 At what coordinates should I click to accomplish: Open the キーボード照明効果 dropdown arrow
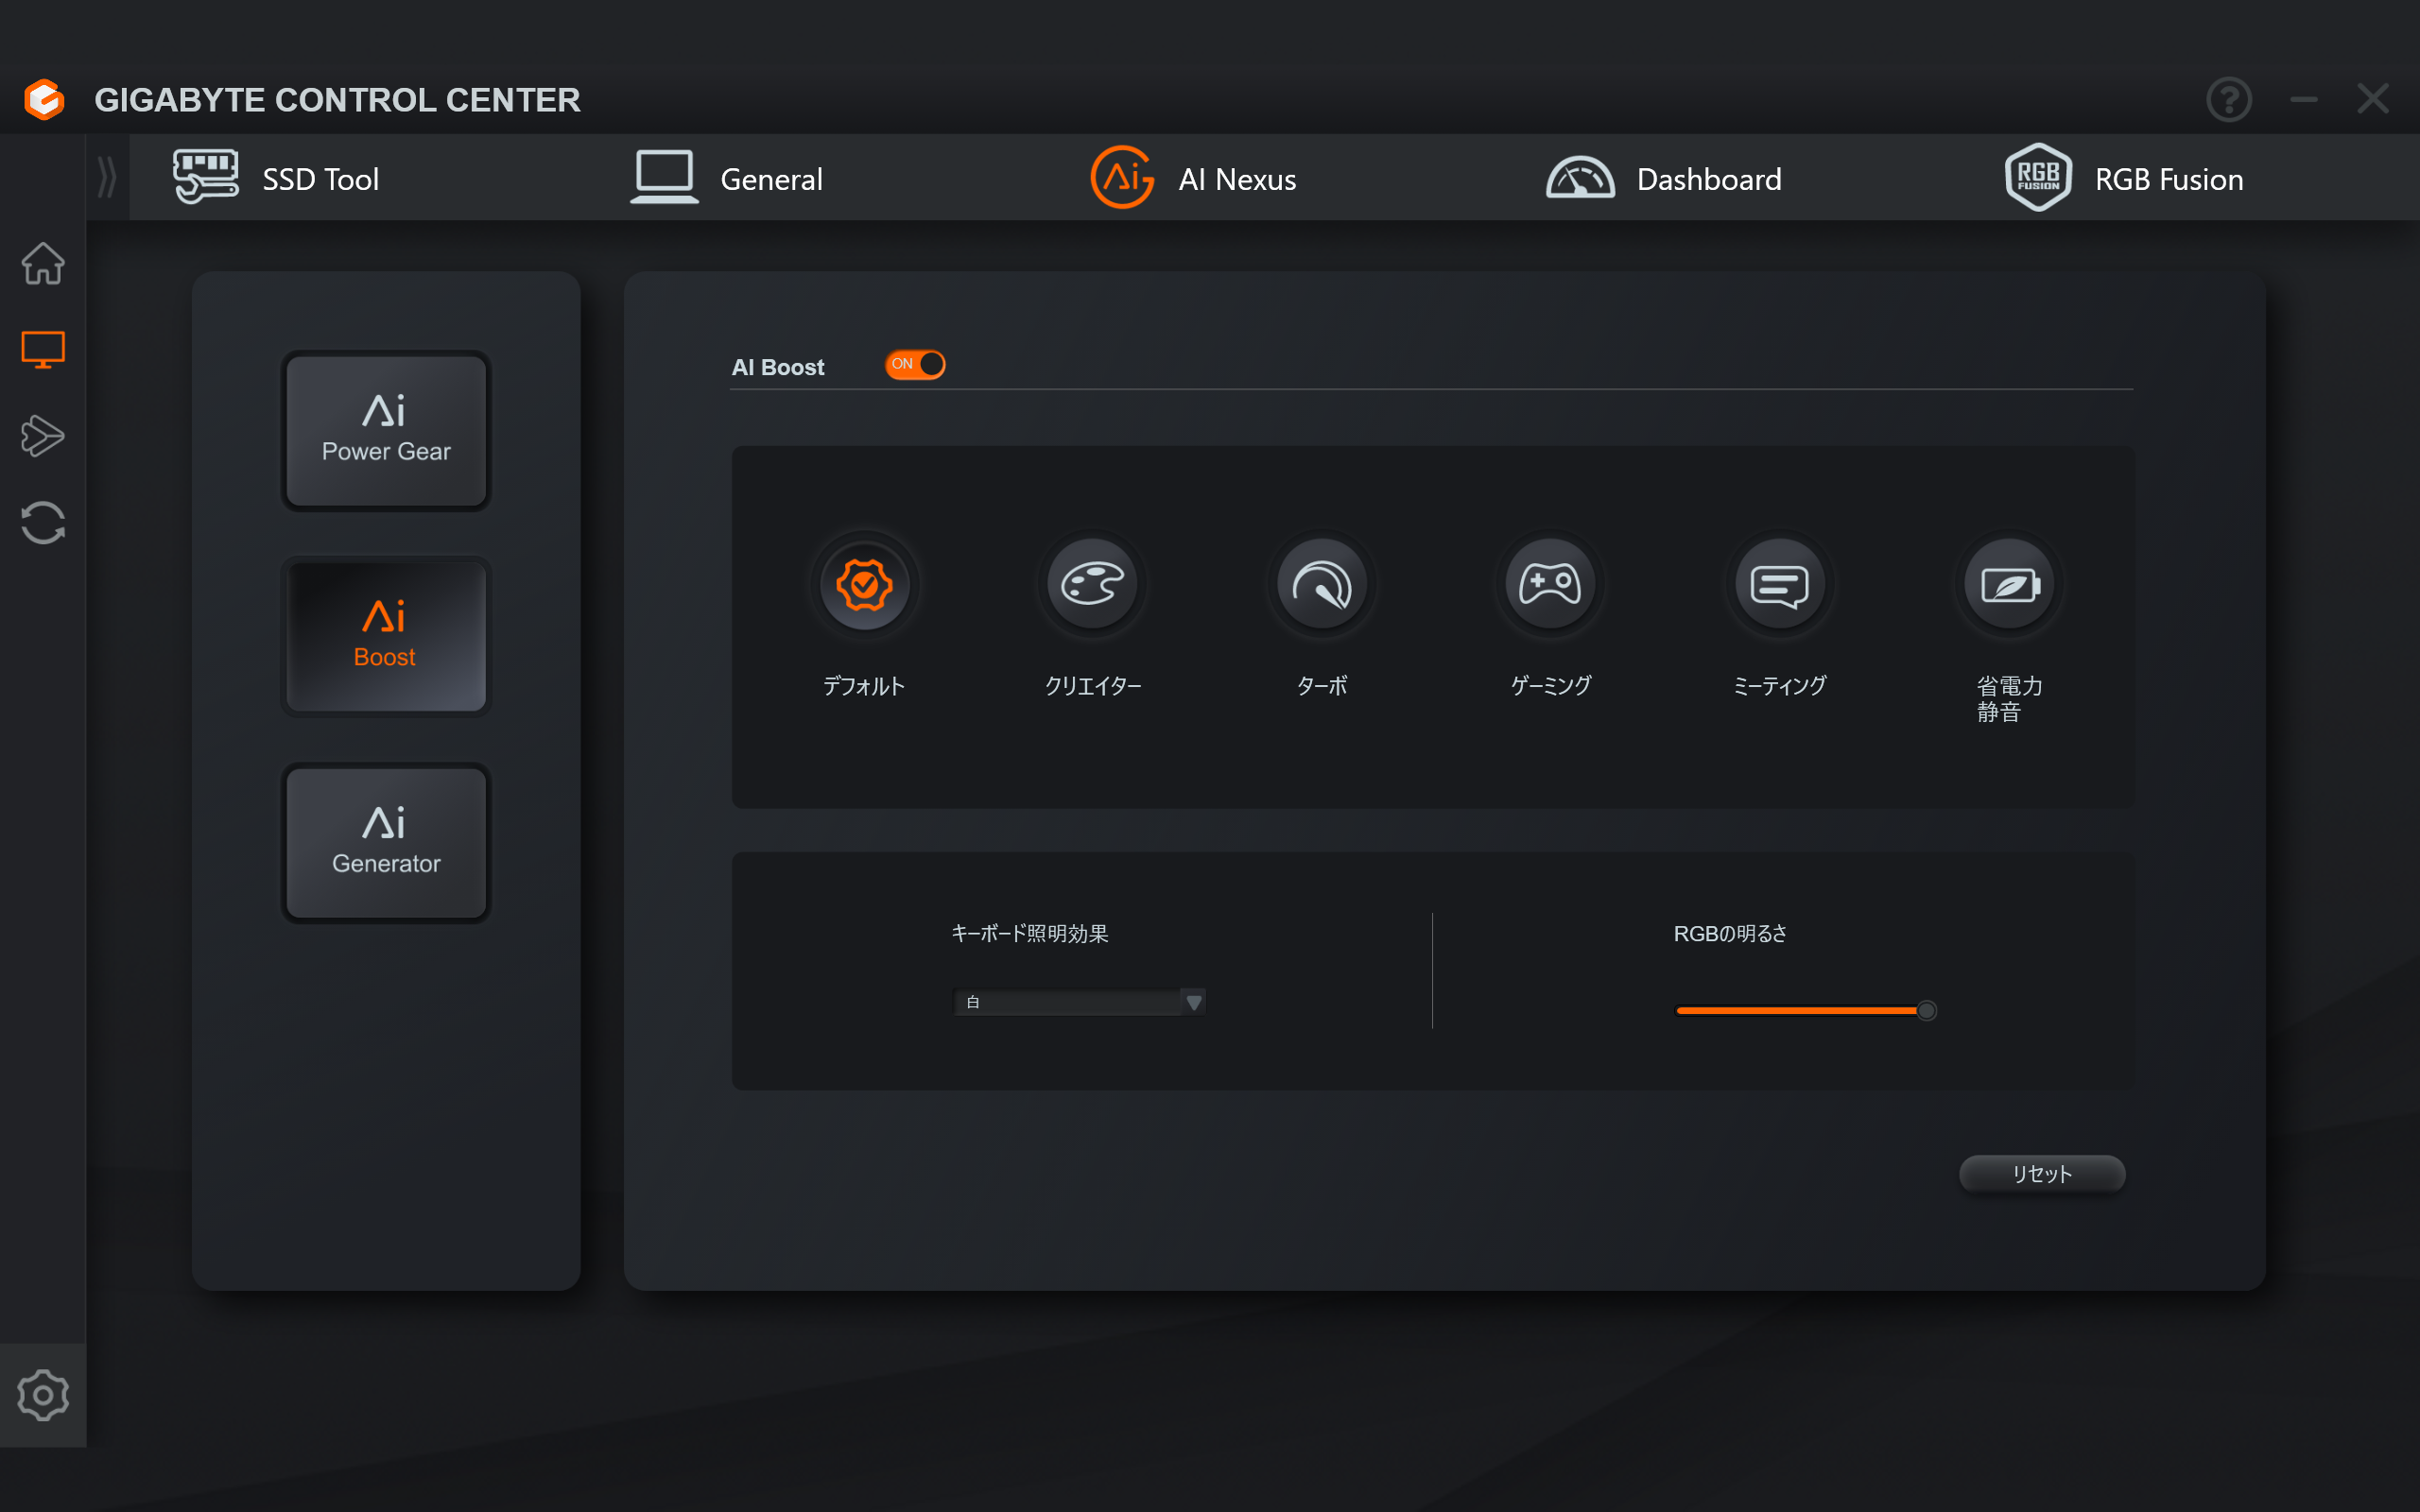pos(1193,1002)
